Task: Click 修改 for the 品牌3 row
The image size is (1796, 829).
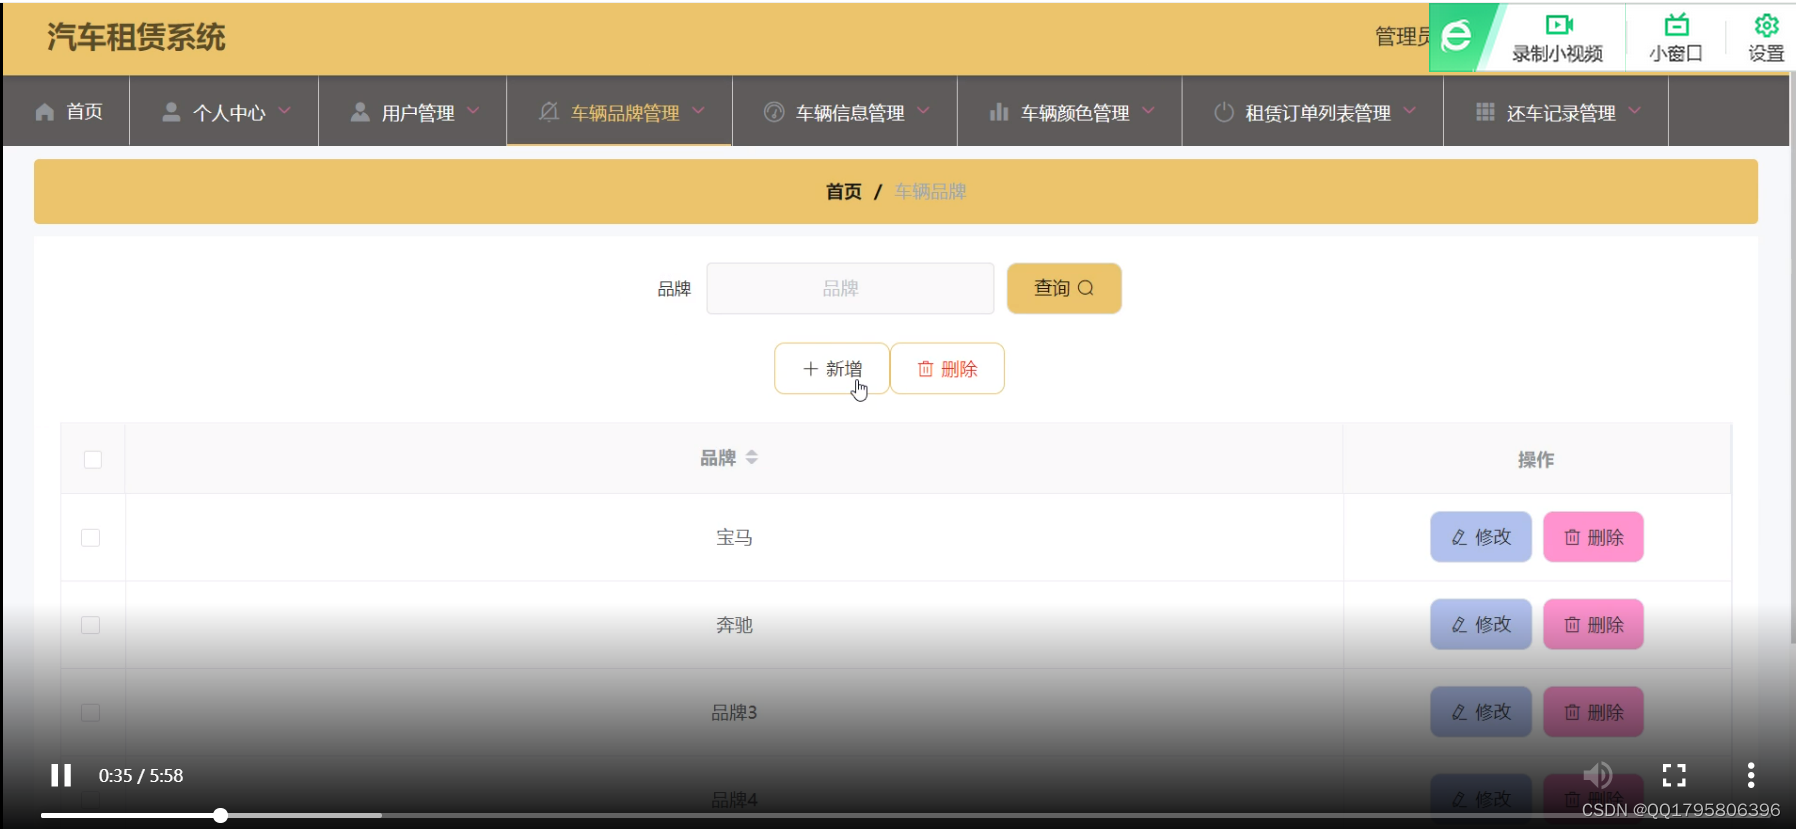Action: pyautogui.click(x=1481, y=712)
